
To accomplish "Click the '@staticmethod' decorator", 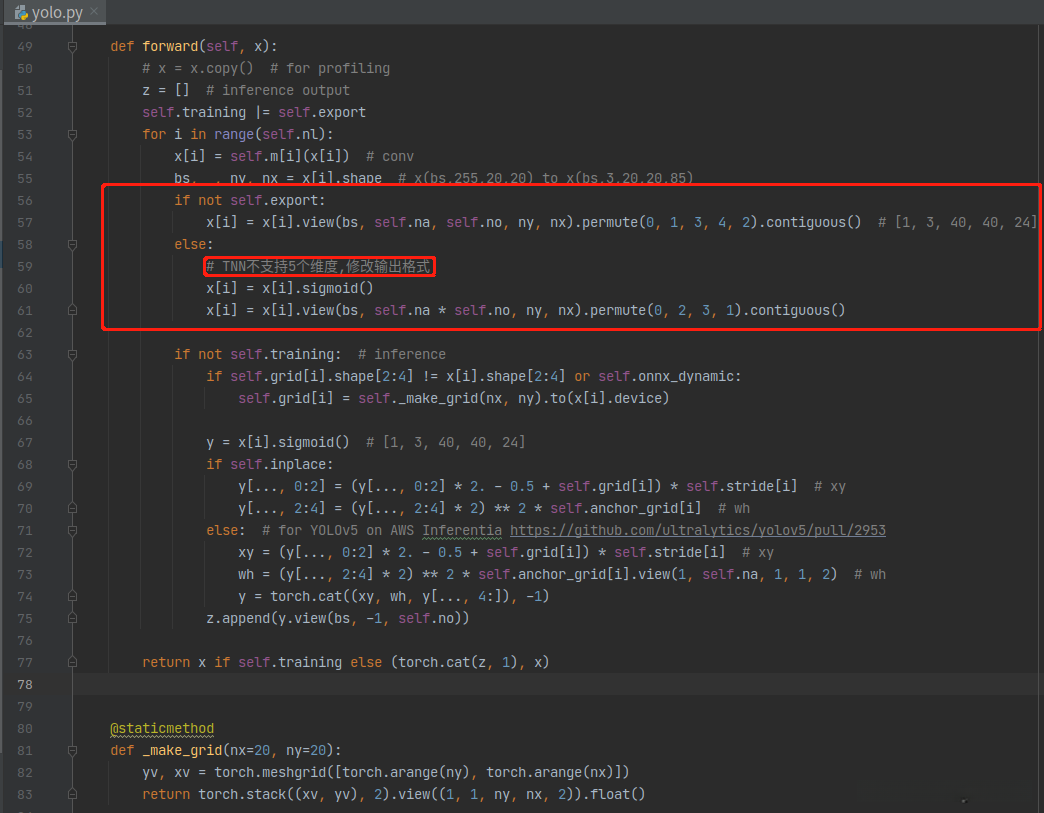I will 162,728.
